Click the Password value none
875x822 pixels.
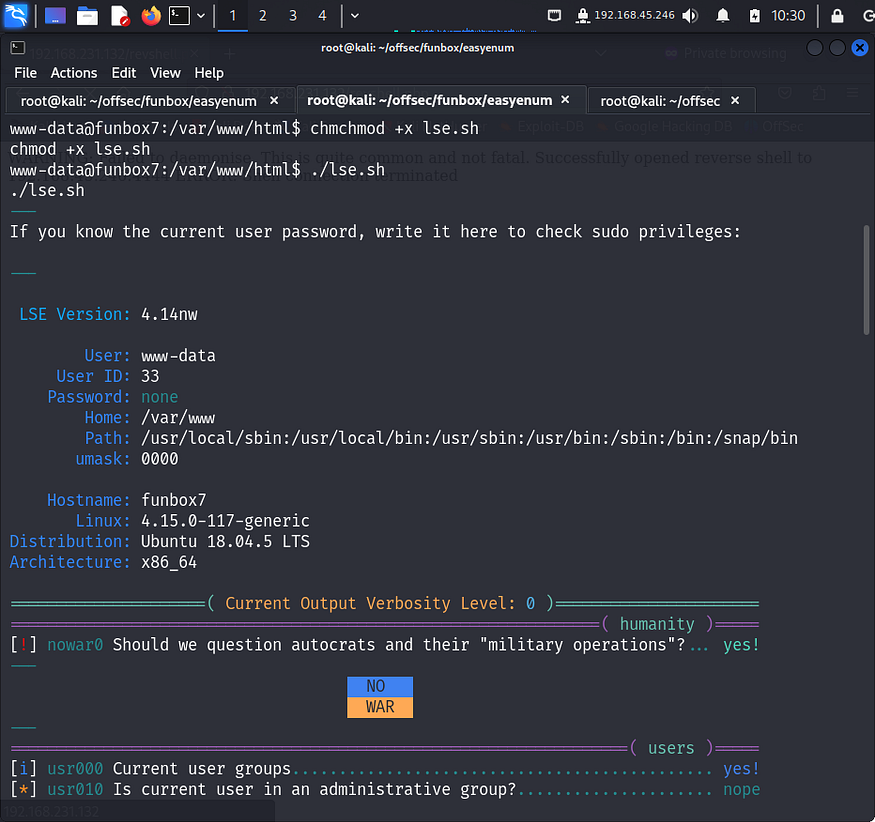coord(160,397)
